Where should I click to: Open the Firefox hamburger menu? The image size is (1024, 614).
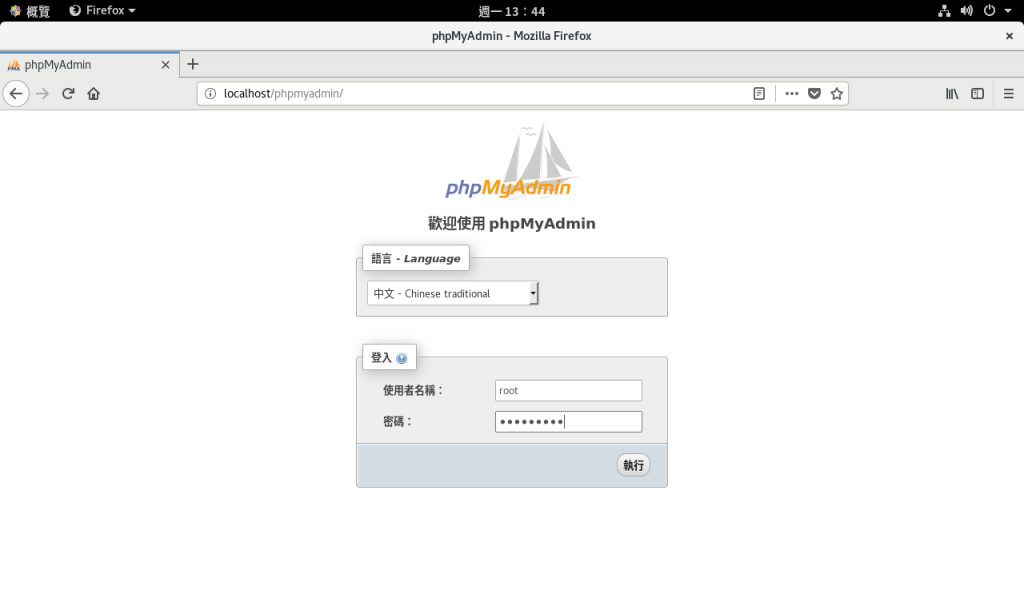tap(1008, 93)
